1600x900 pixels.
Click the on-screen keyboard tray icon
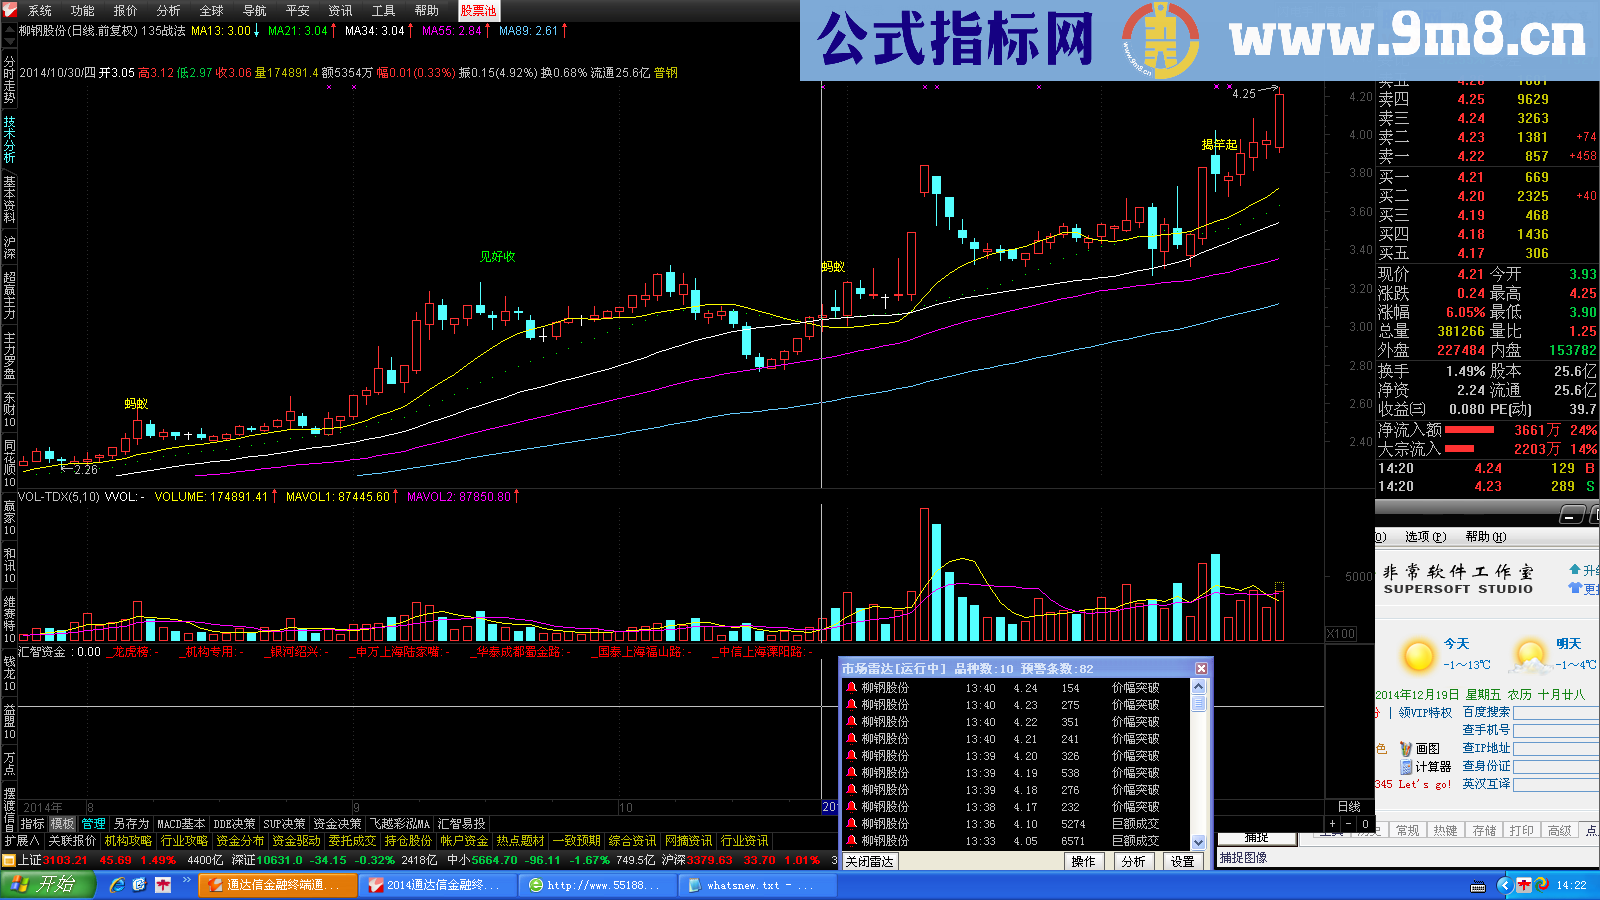[1478, 886]
